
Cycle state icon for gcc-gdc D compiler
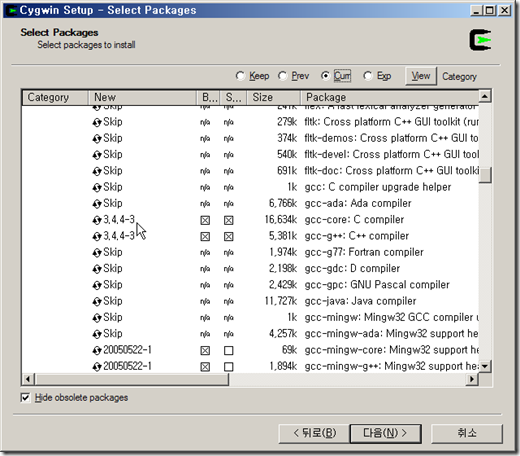(x=97, y=269)
